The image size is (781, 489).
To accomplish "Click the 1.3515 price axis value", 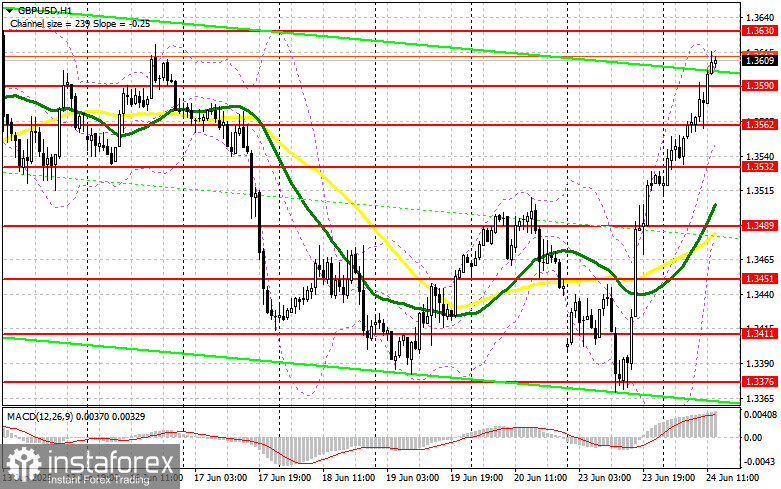I will point(760,191).
